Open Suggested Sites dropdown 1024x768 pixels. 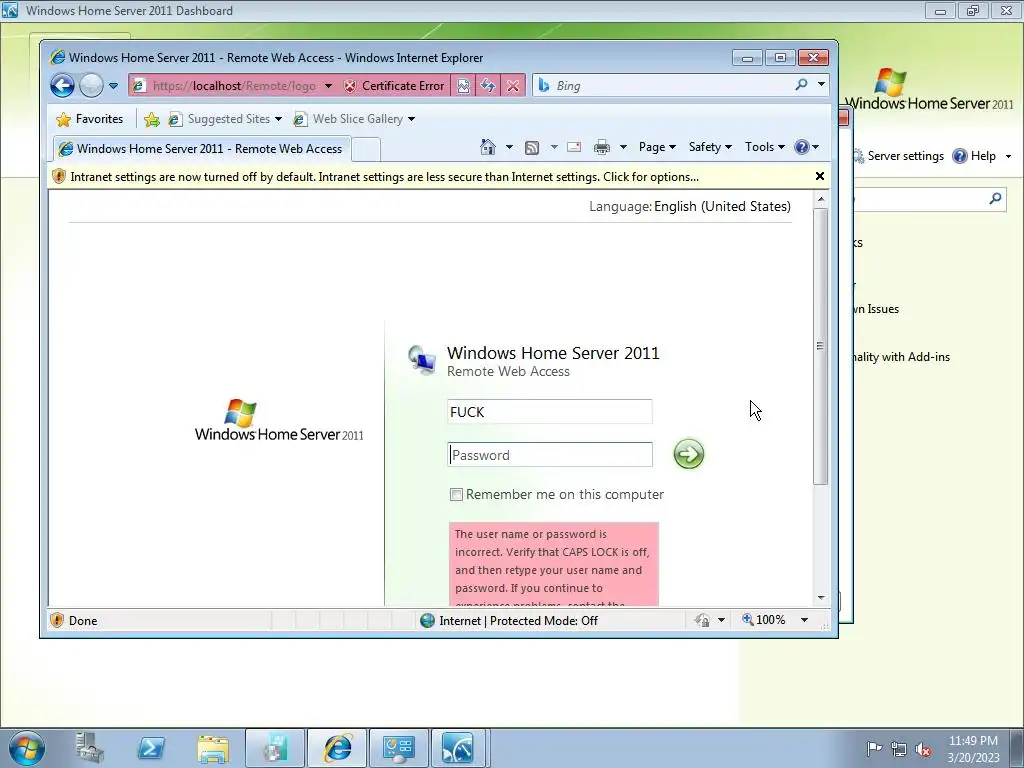[225, 119]
